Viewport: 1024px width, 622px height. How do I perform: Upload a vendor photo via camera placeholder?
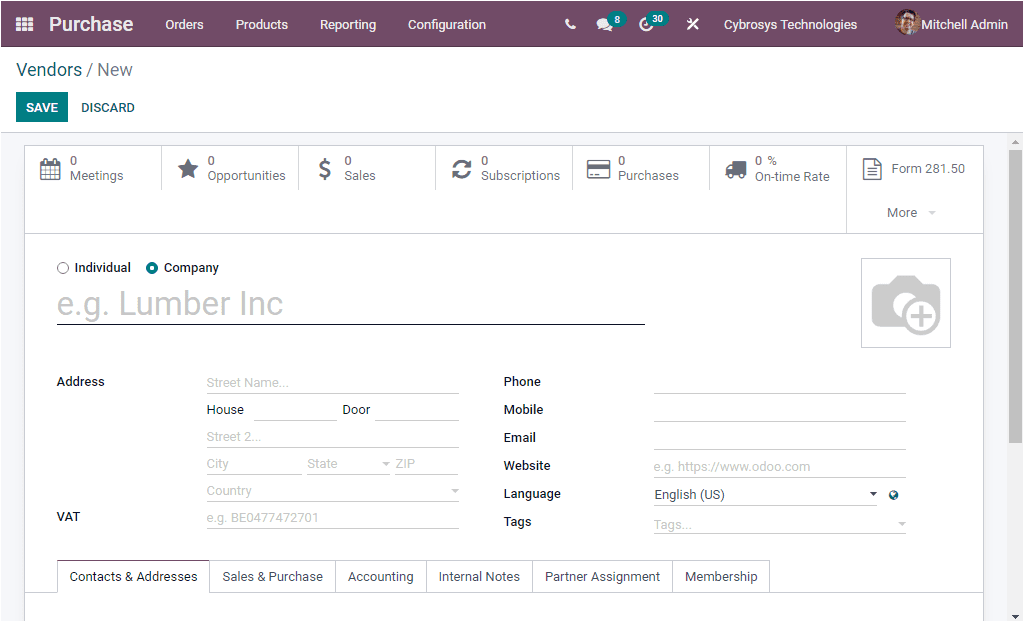point(905,302)
